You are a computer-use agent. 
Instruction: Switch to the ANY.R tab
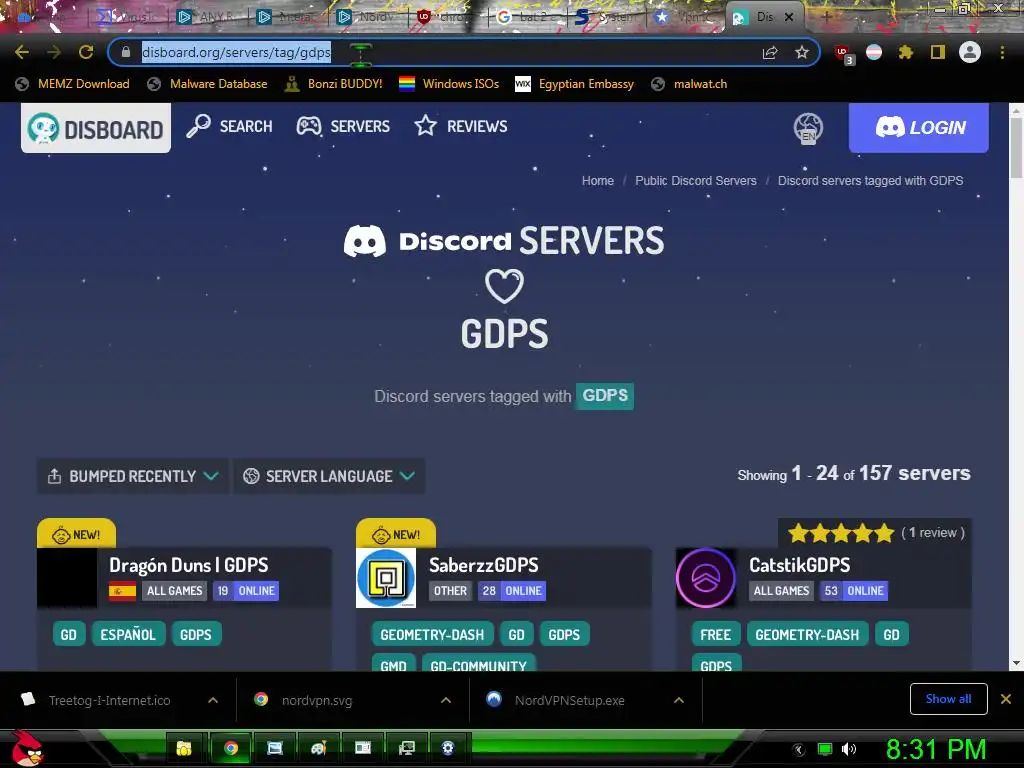(x=208, y=17)
